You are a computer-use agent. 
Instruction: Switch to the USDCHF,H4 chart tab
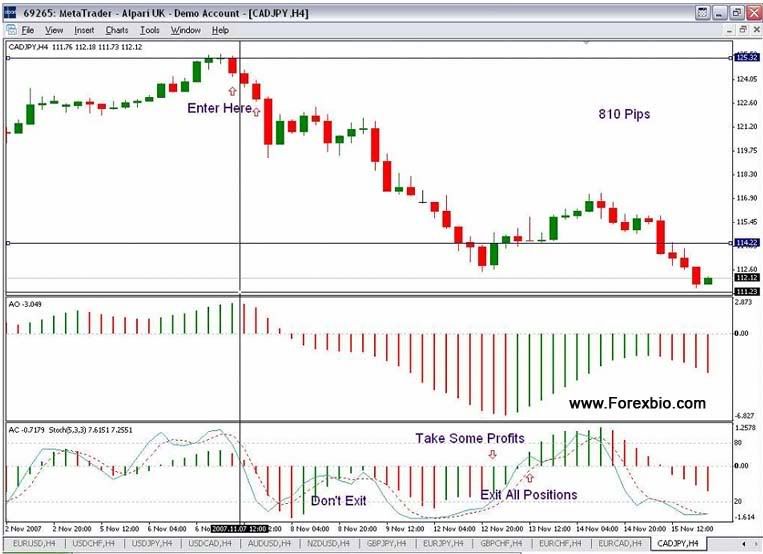[x=93, y=543]
